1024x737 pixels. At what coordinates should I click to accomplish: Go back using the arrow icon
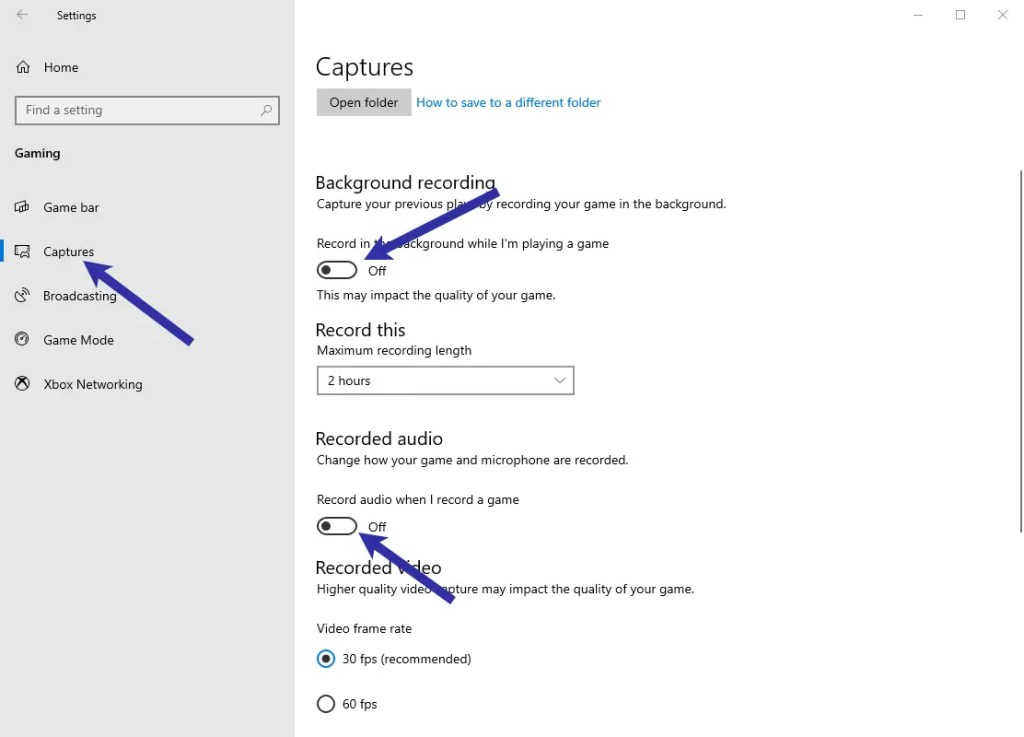tap(22, 14)
